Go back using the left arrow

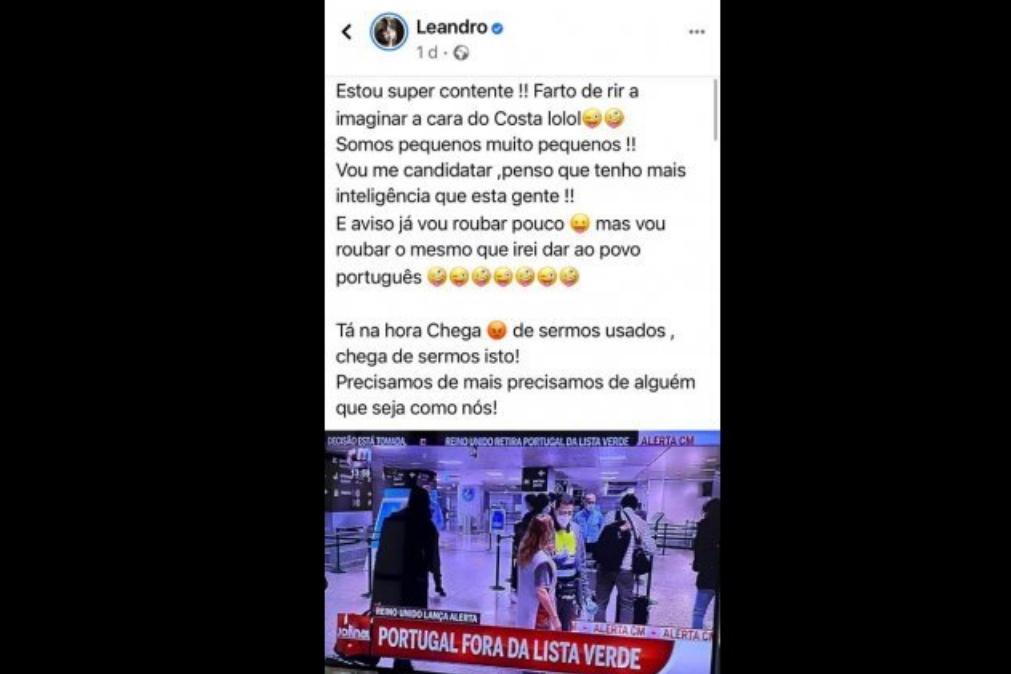coord(347,32)
